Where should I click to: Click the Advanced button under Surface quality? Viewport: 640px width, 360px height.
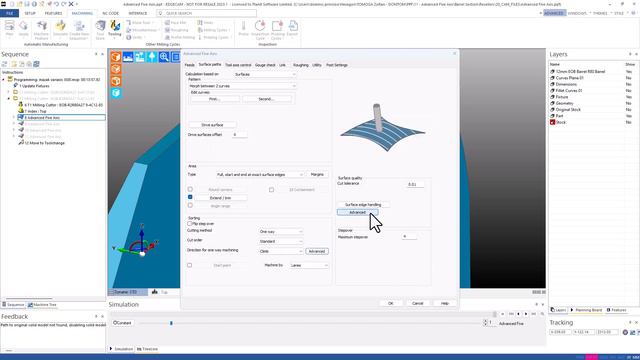[x=358, y=212]
